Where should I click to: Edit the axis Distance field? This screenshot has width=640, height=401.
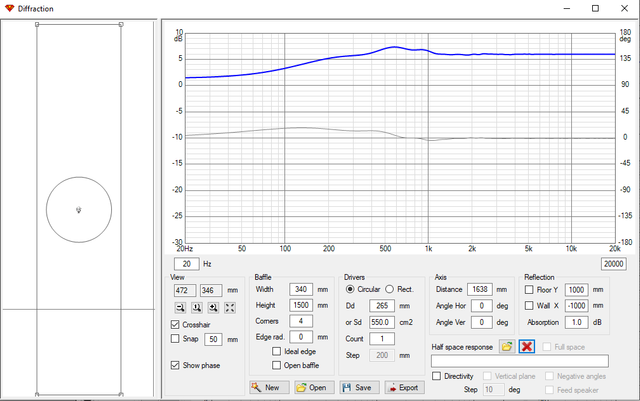[x=480, y=290]
